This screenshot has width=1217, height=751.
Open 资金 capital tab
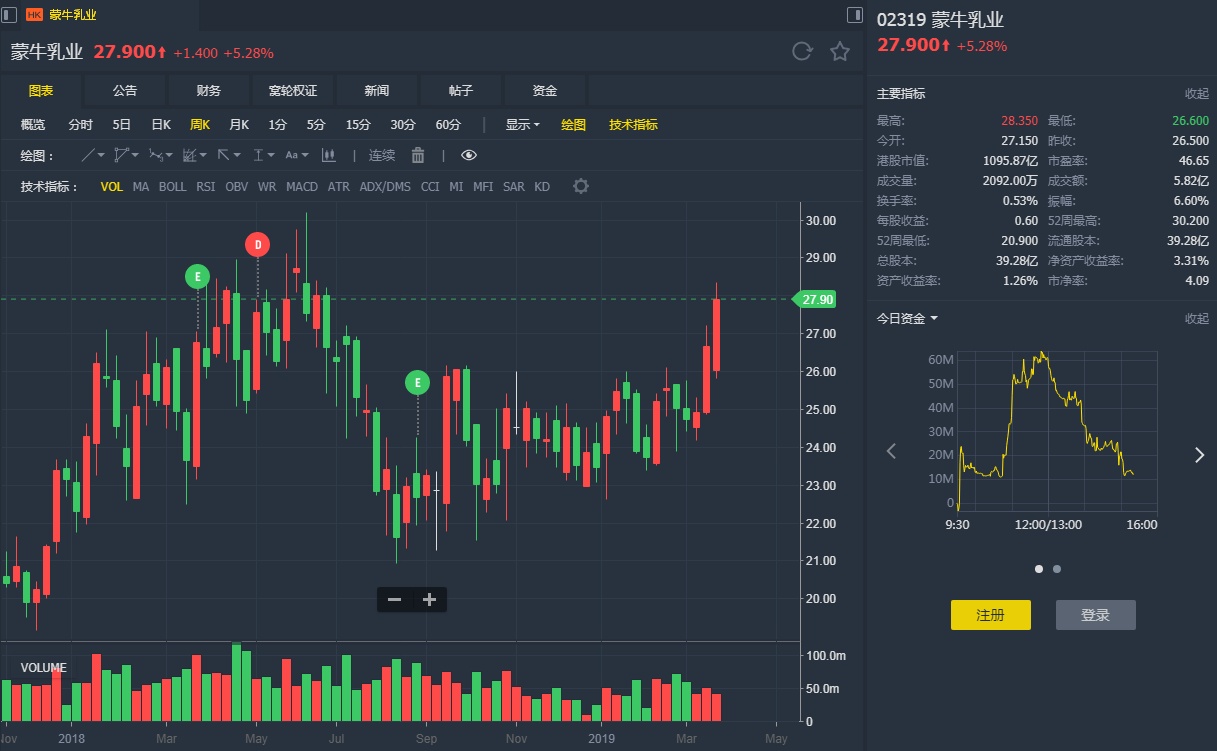tap(545, 91)
